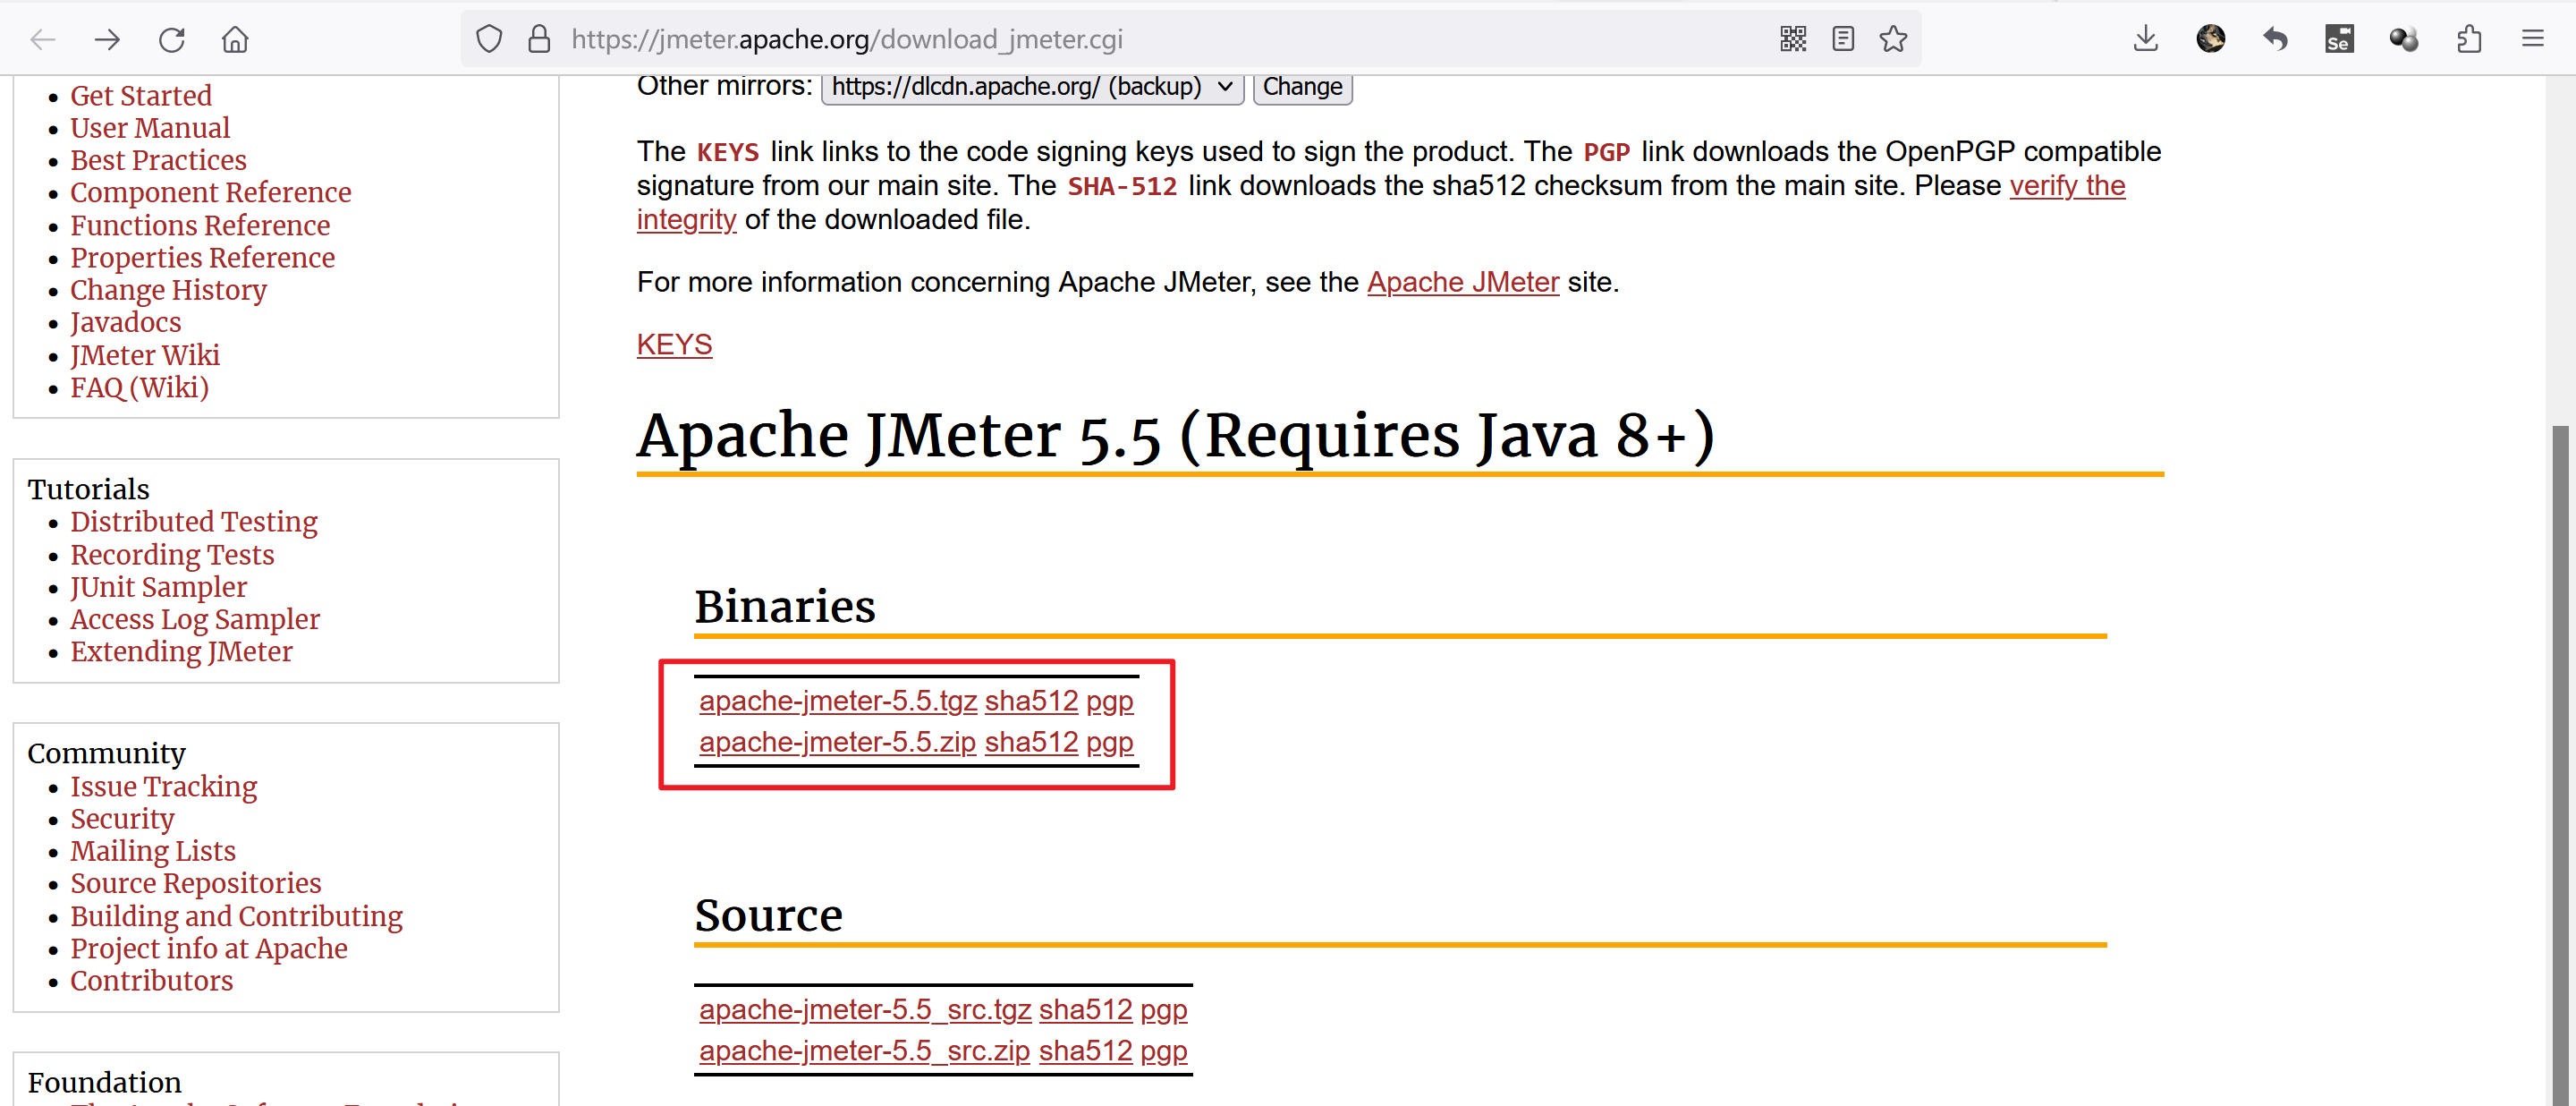The image size is (2576, 1106).
Task: Open Mailing Lists link
Action: (153, 851)
